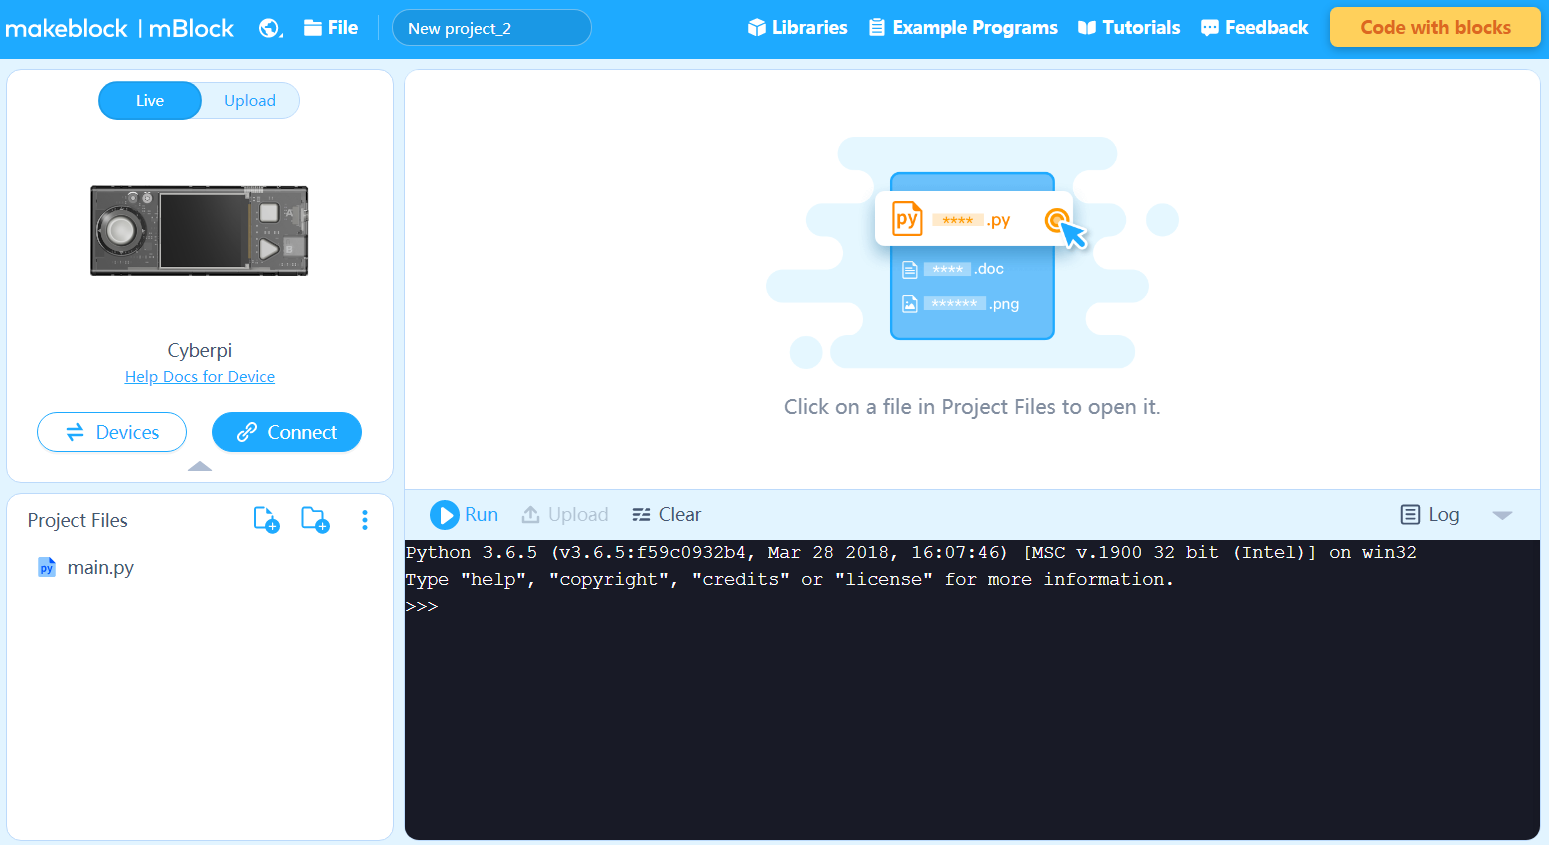Click the File folder icon
1549x845 pixels.
313,28
